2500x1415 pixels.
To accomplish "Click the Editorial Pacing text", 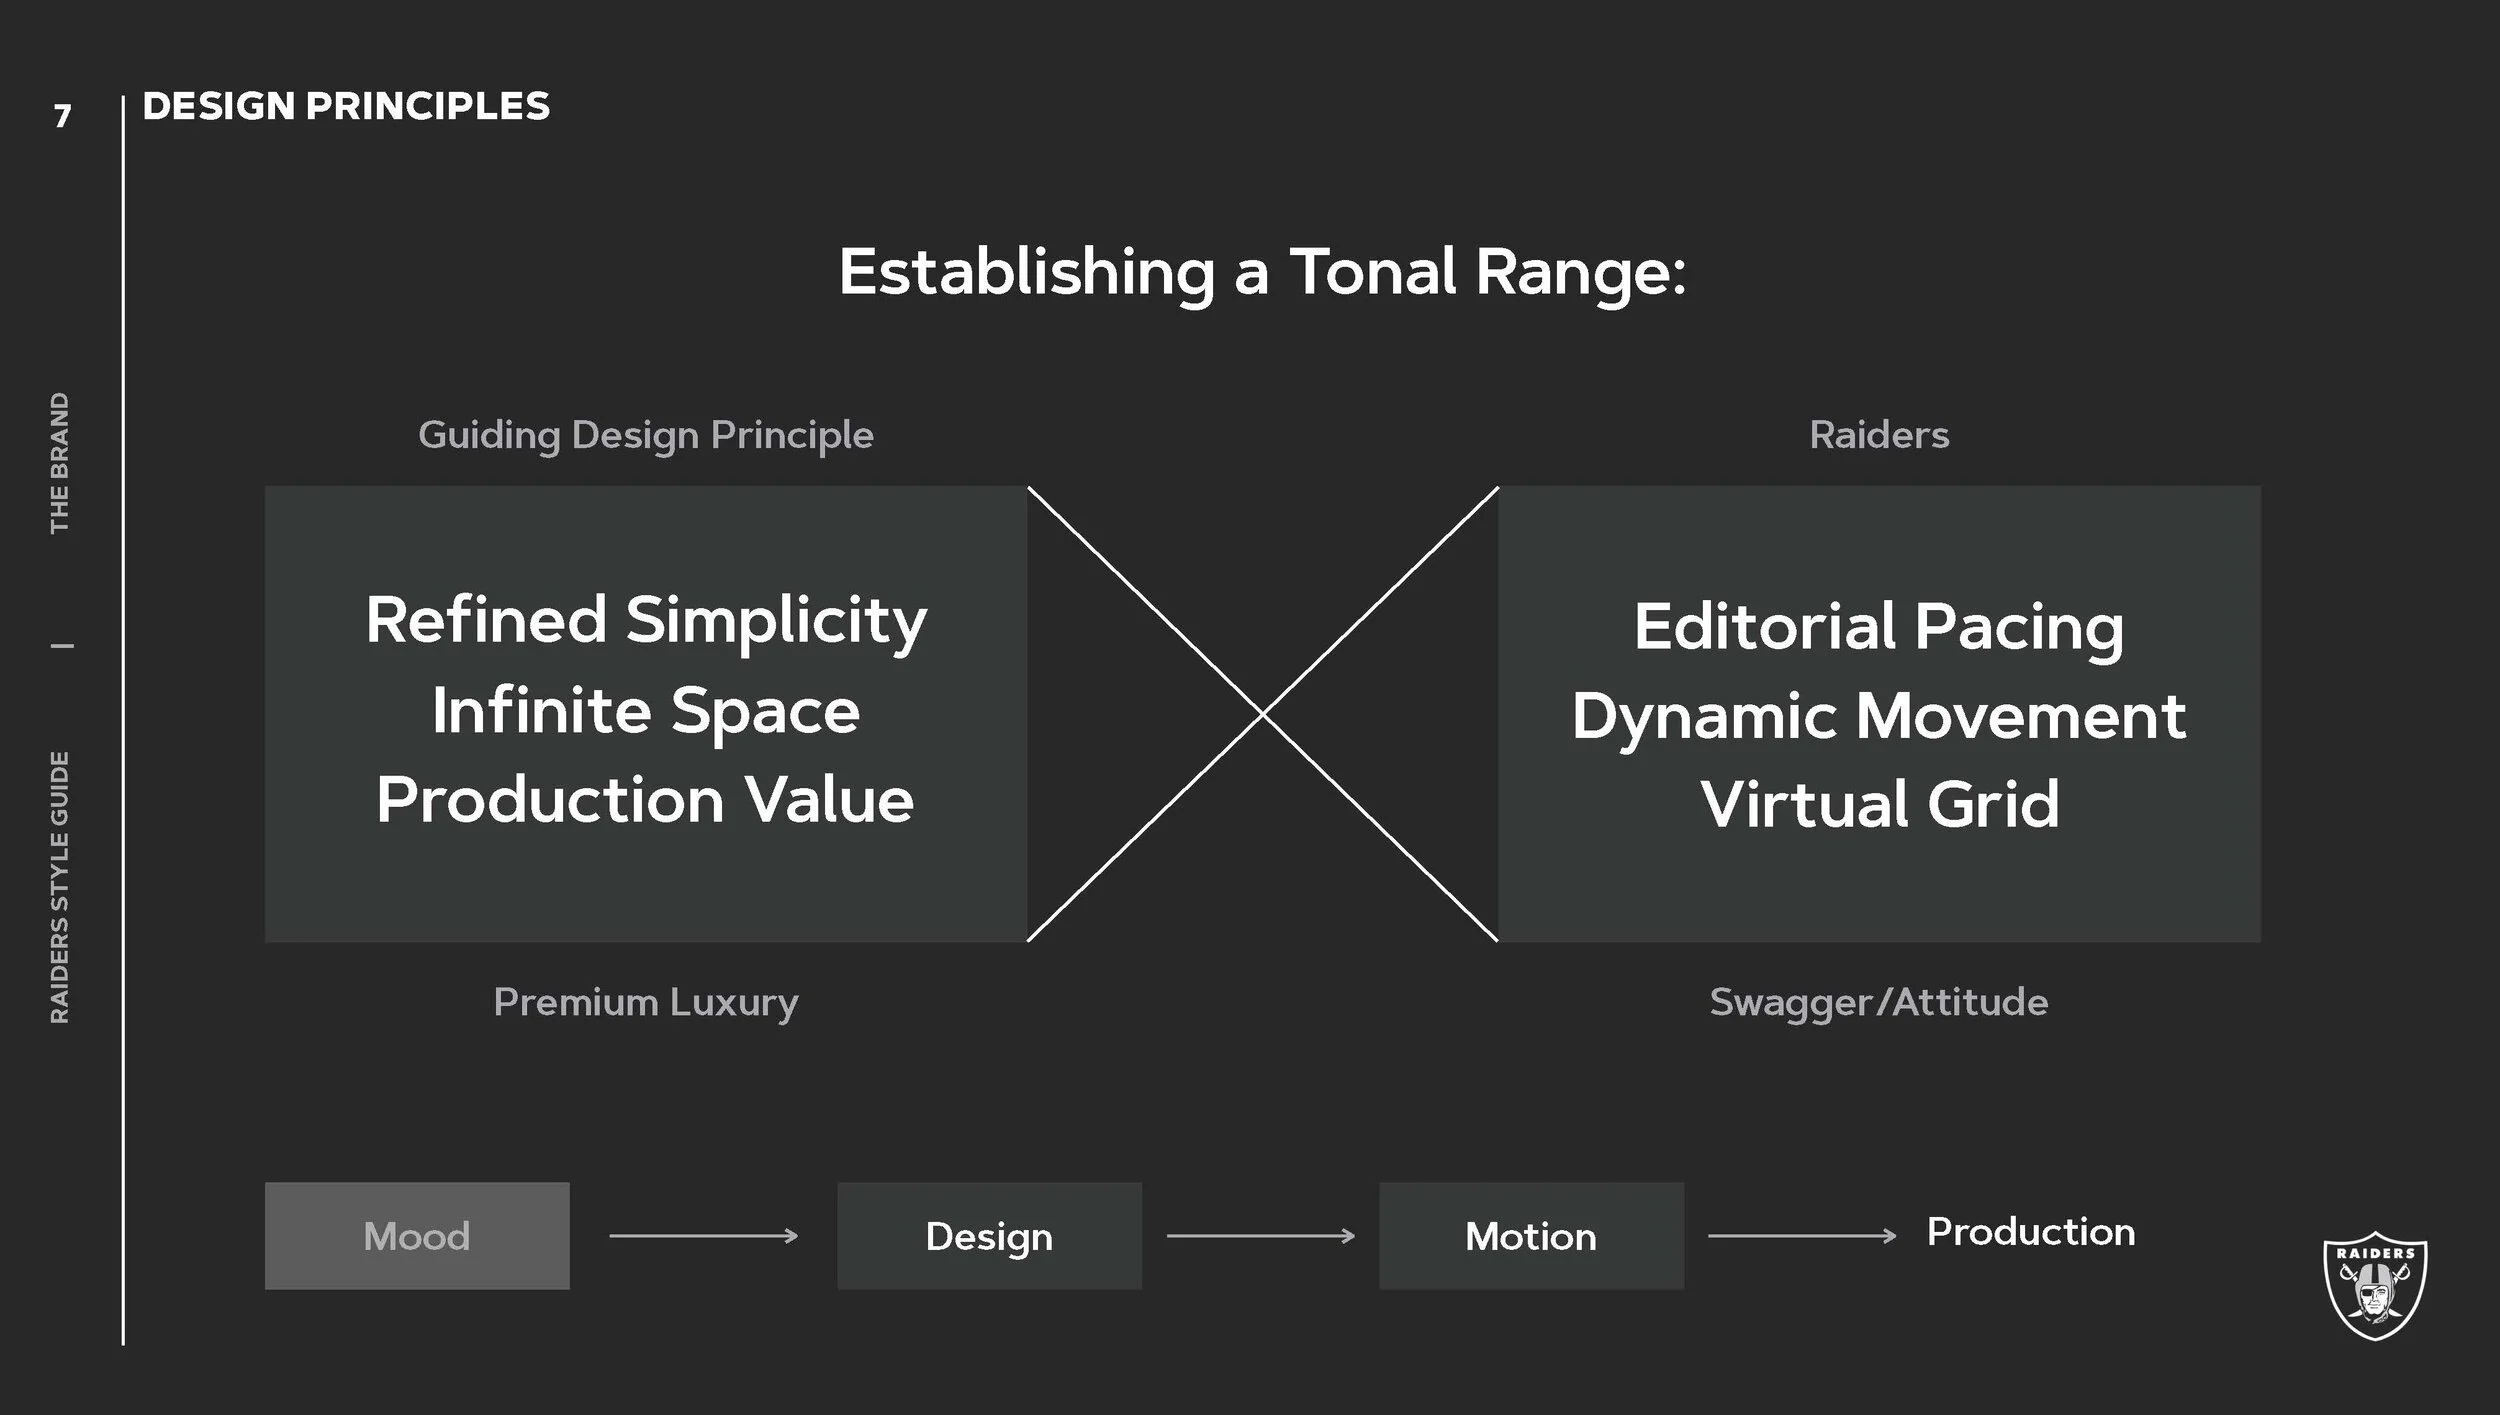I will 1878,627.
